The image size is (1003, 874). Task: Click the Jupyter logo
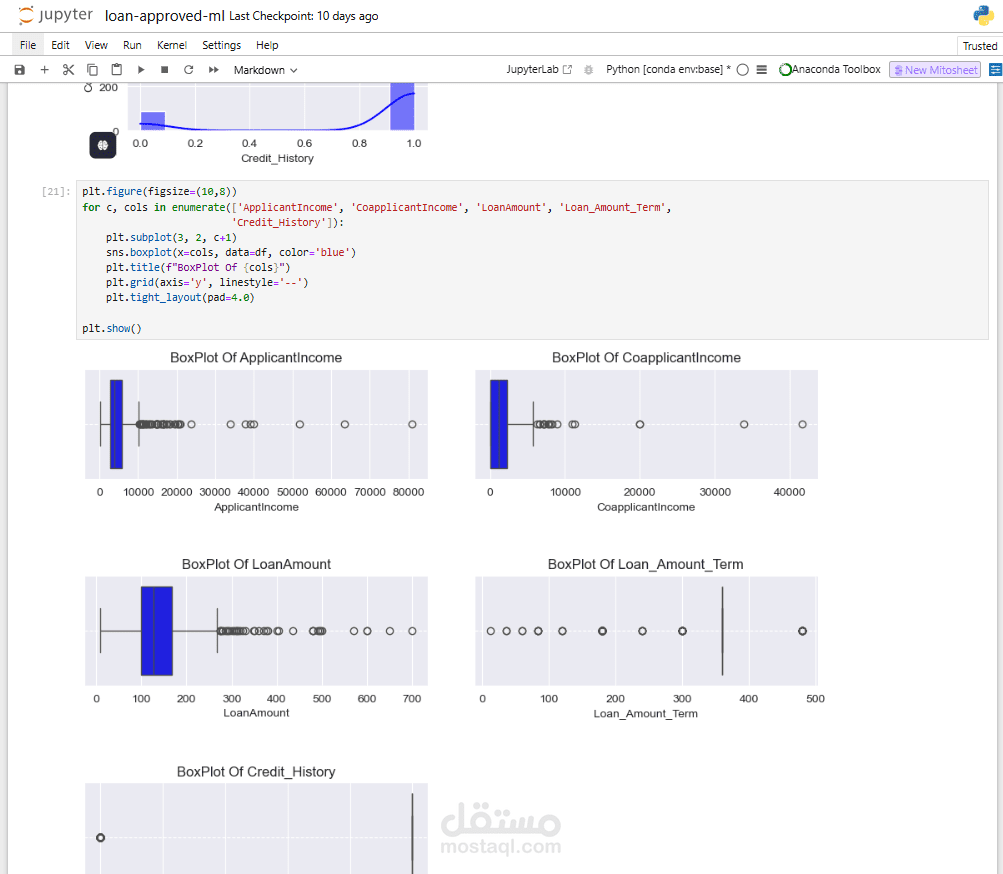click(55, 15)
